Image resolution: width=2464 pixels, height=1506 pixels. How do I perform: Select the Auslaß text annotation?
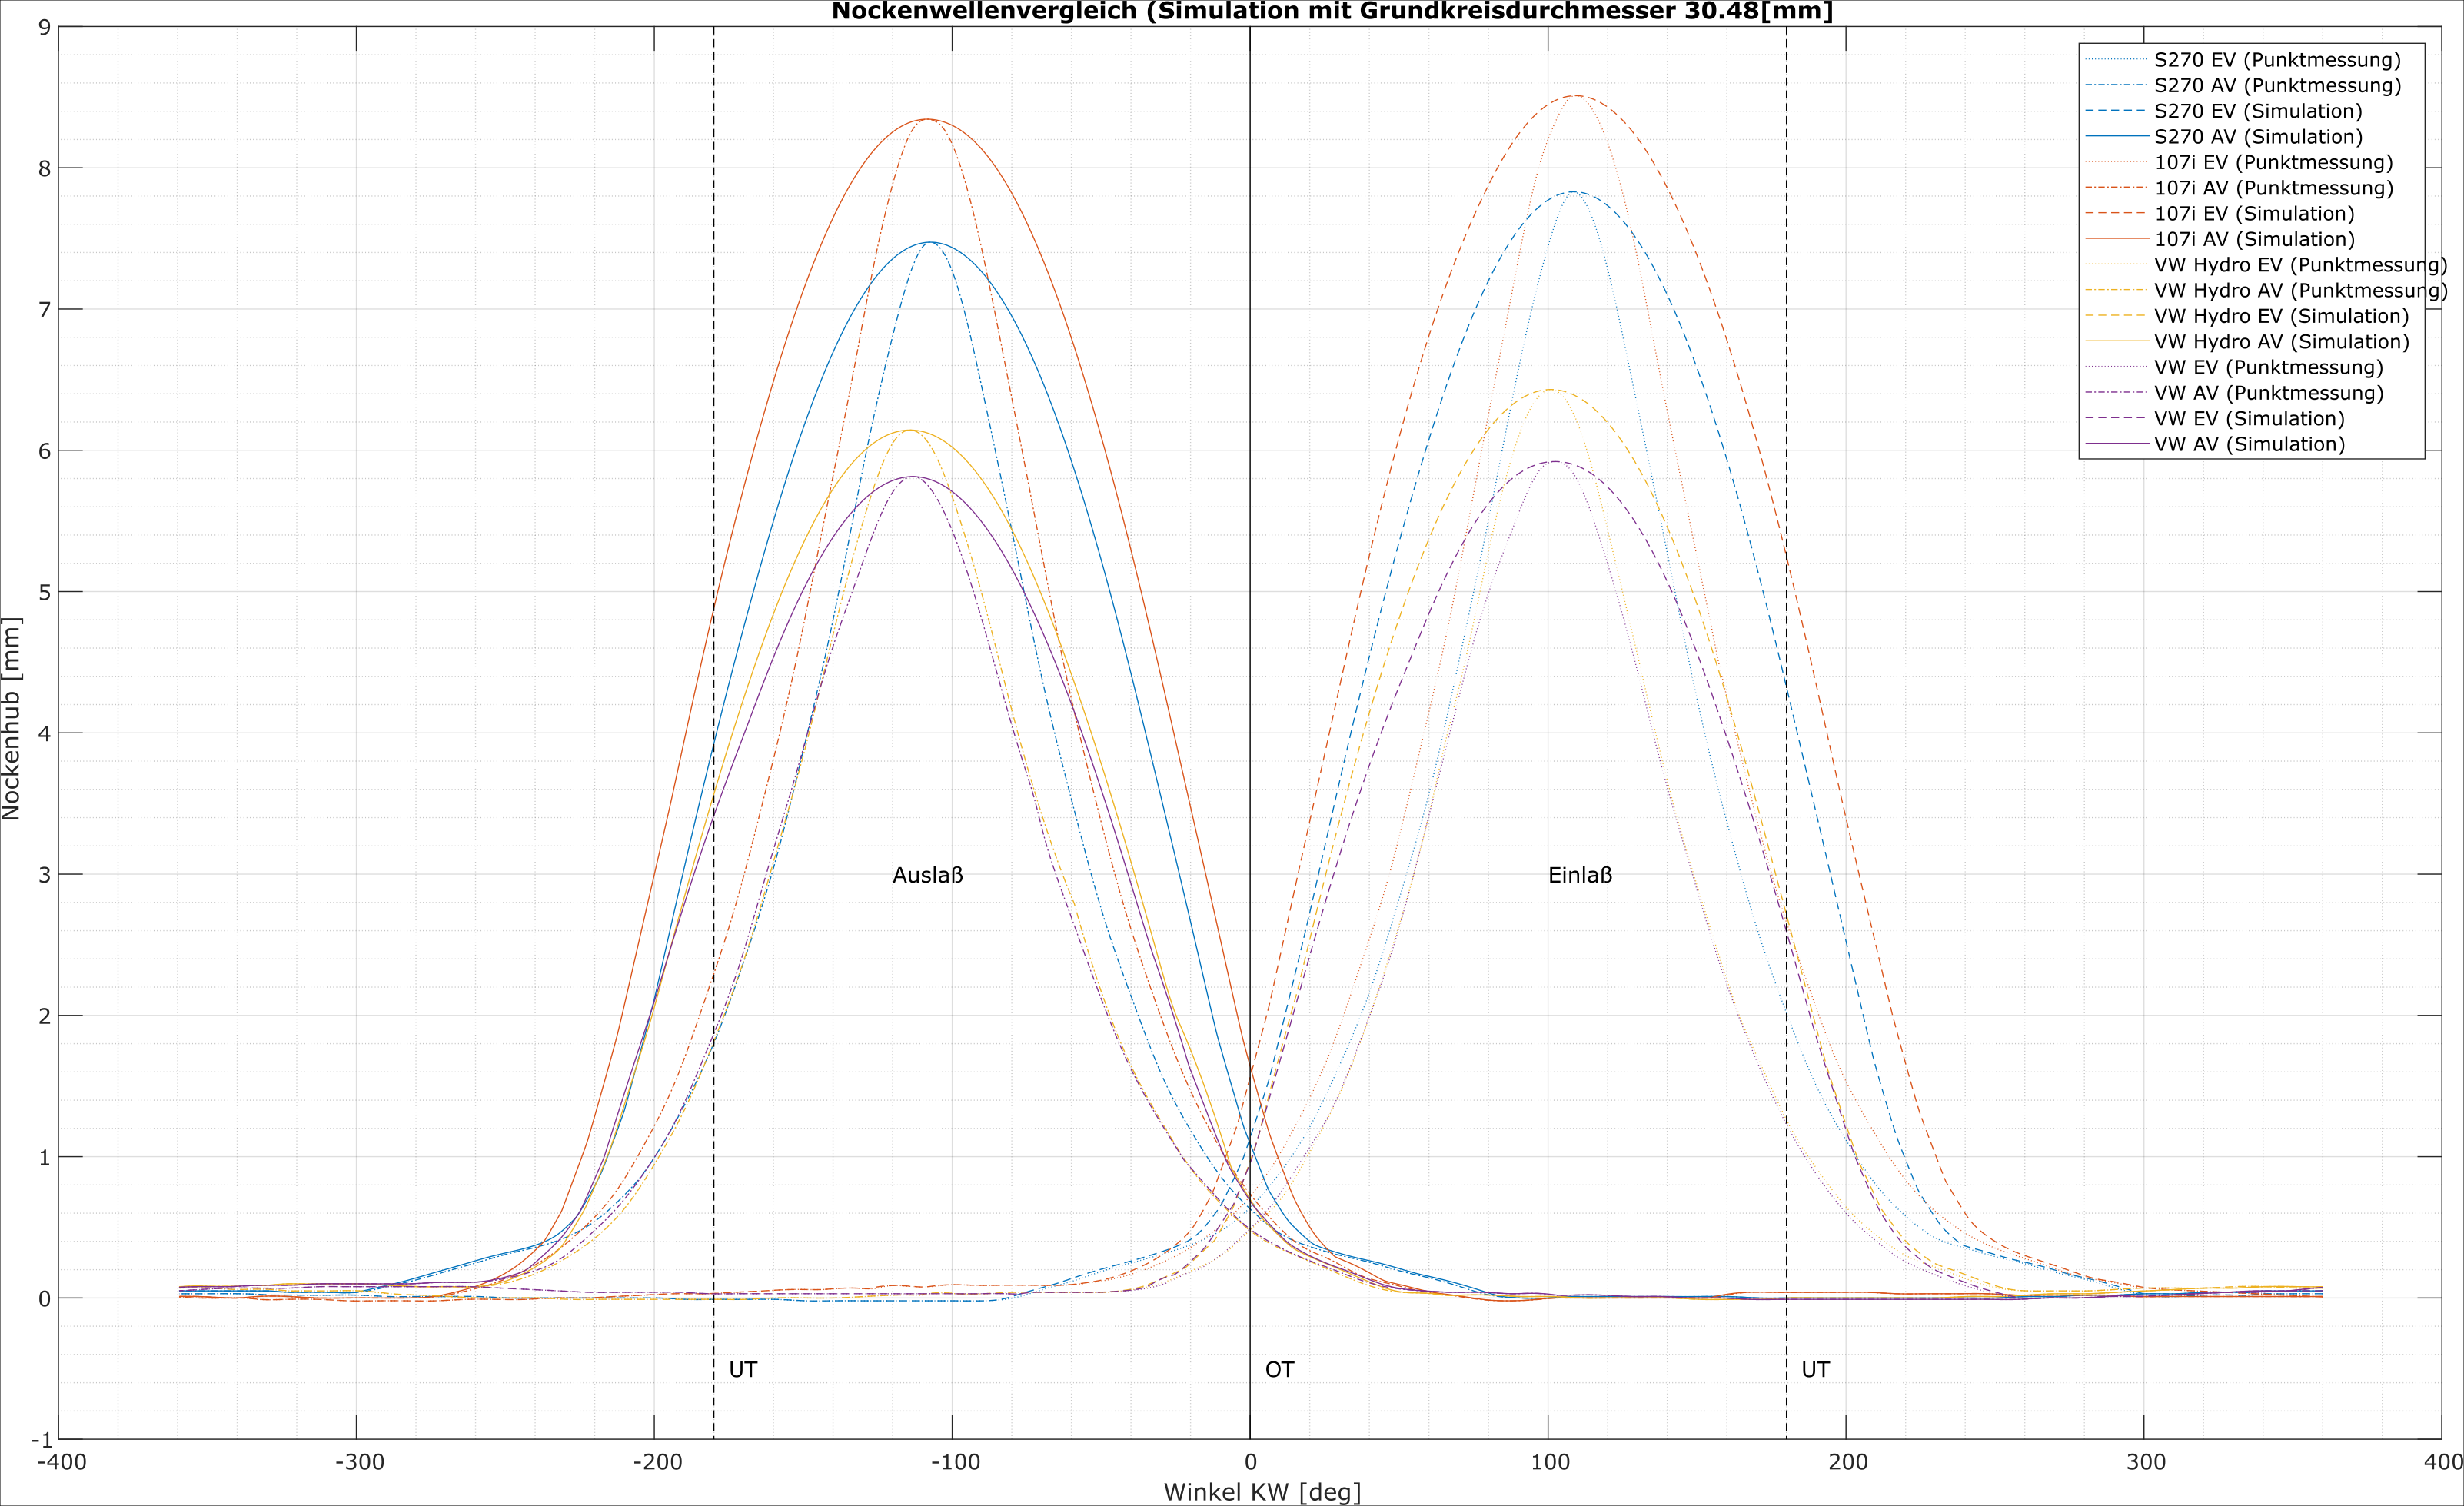(x=927, y=875)
